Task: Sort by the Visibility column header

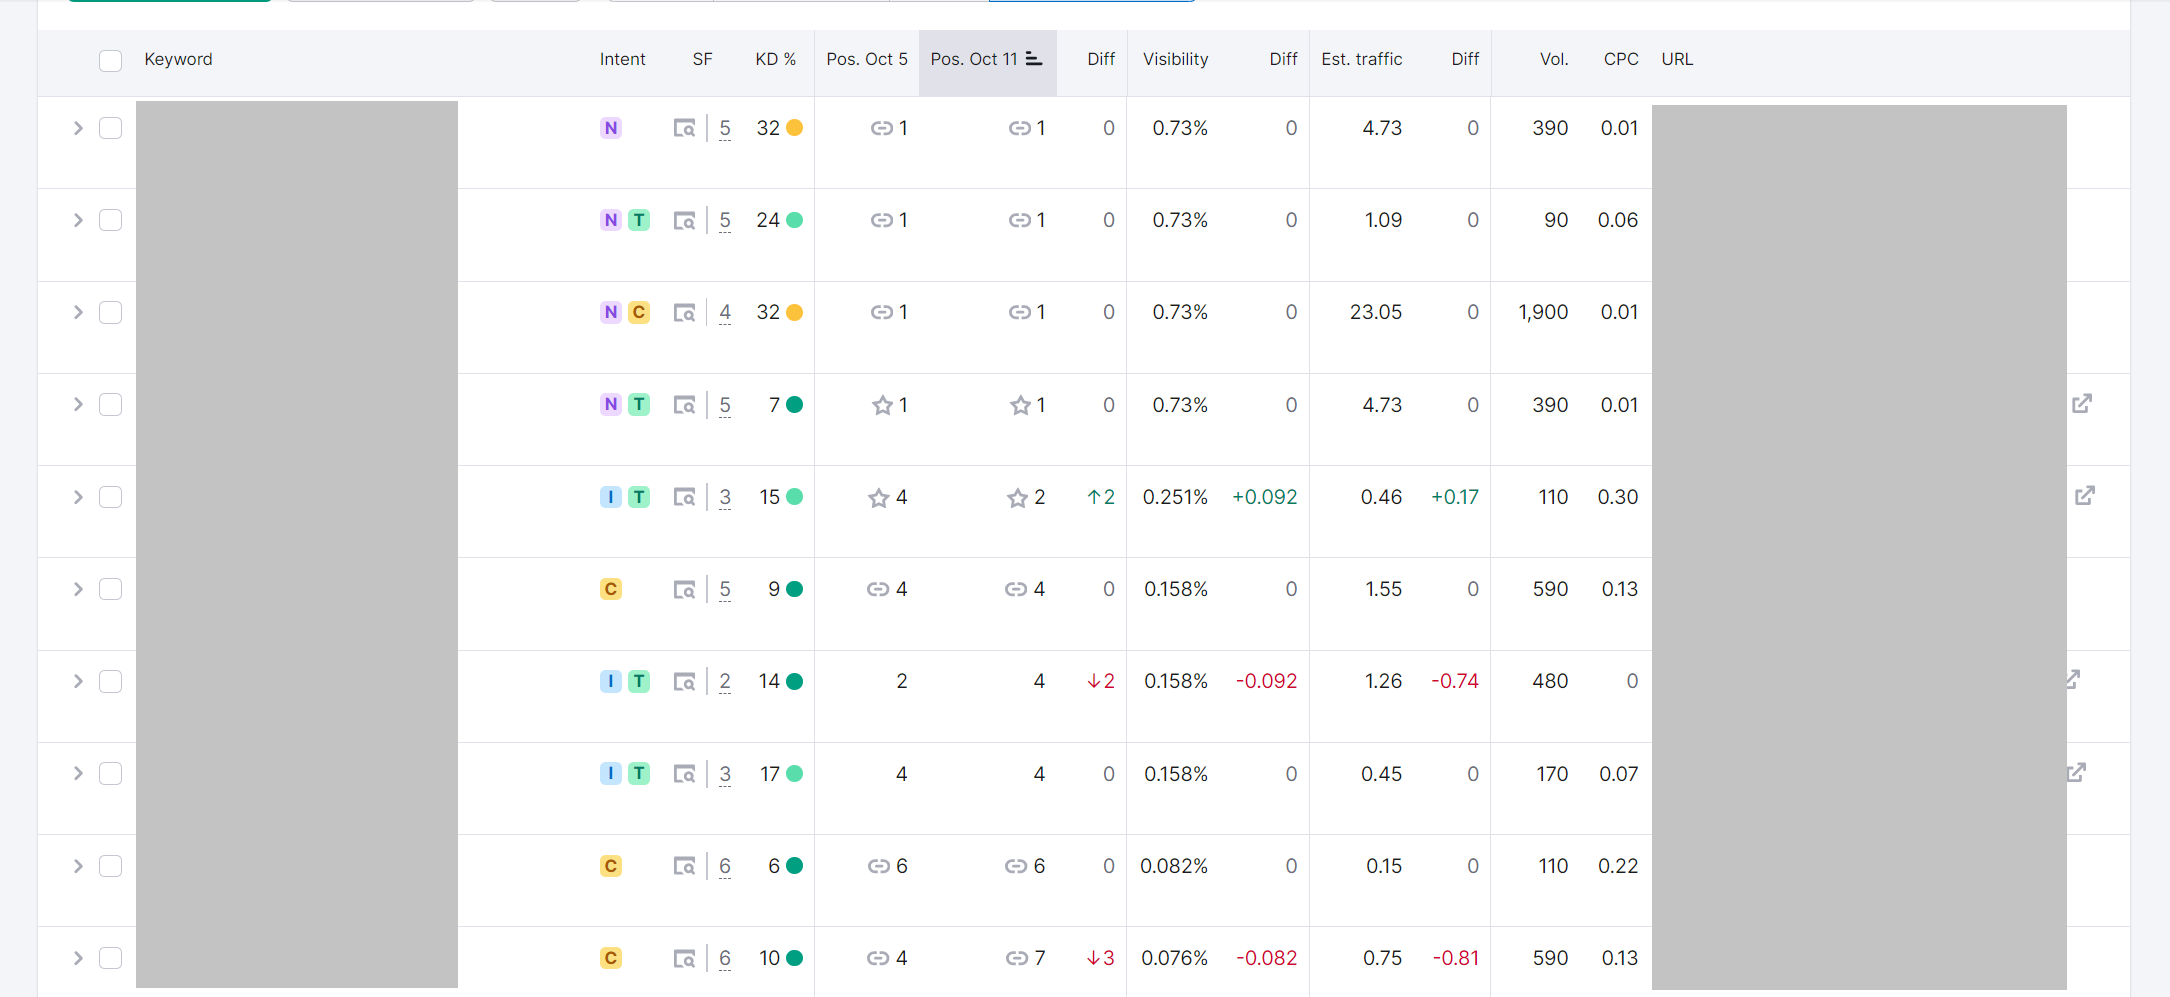Action: tap(1175, 59)
